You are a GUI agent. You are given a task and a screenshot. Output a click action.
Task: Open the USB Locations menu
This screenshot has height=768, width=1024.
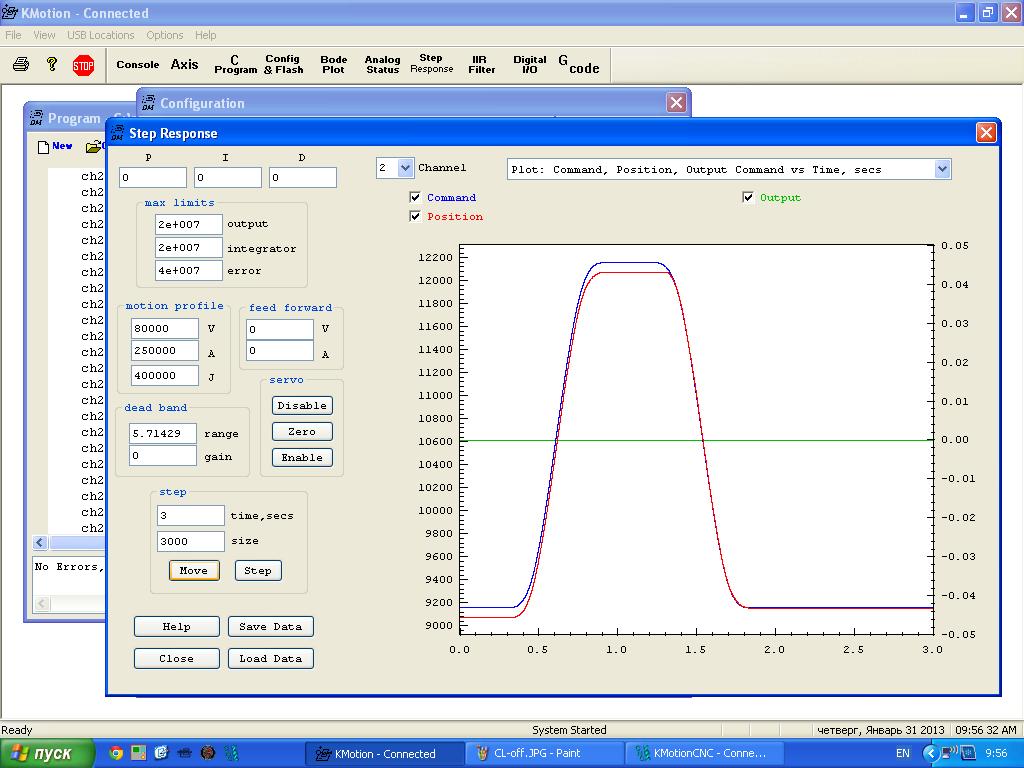pyautogui.click(x=100, y=35)
